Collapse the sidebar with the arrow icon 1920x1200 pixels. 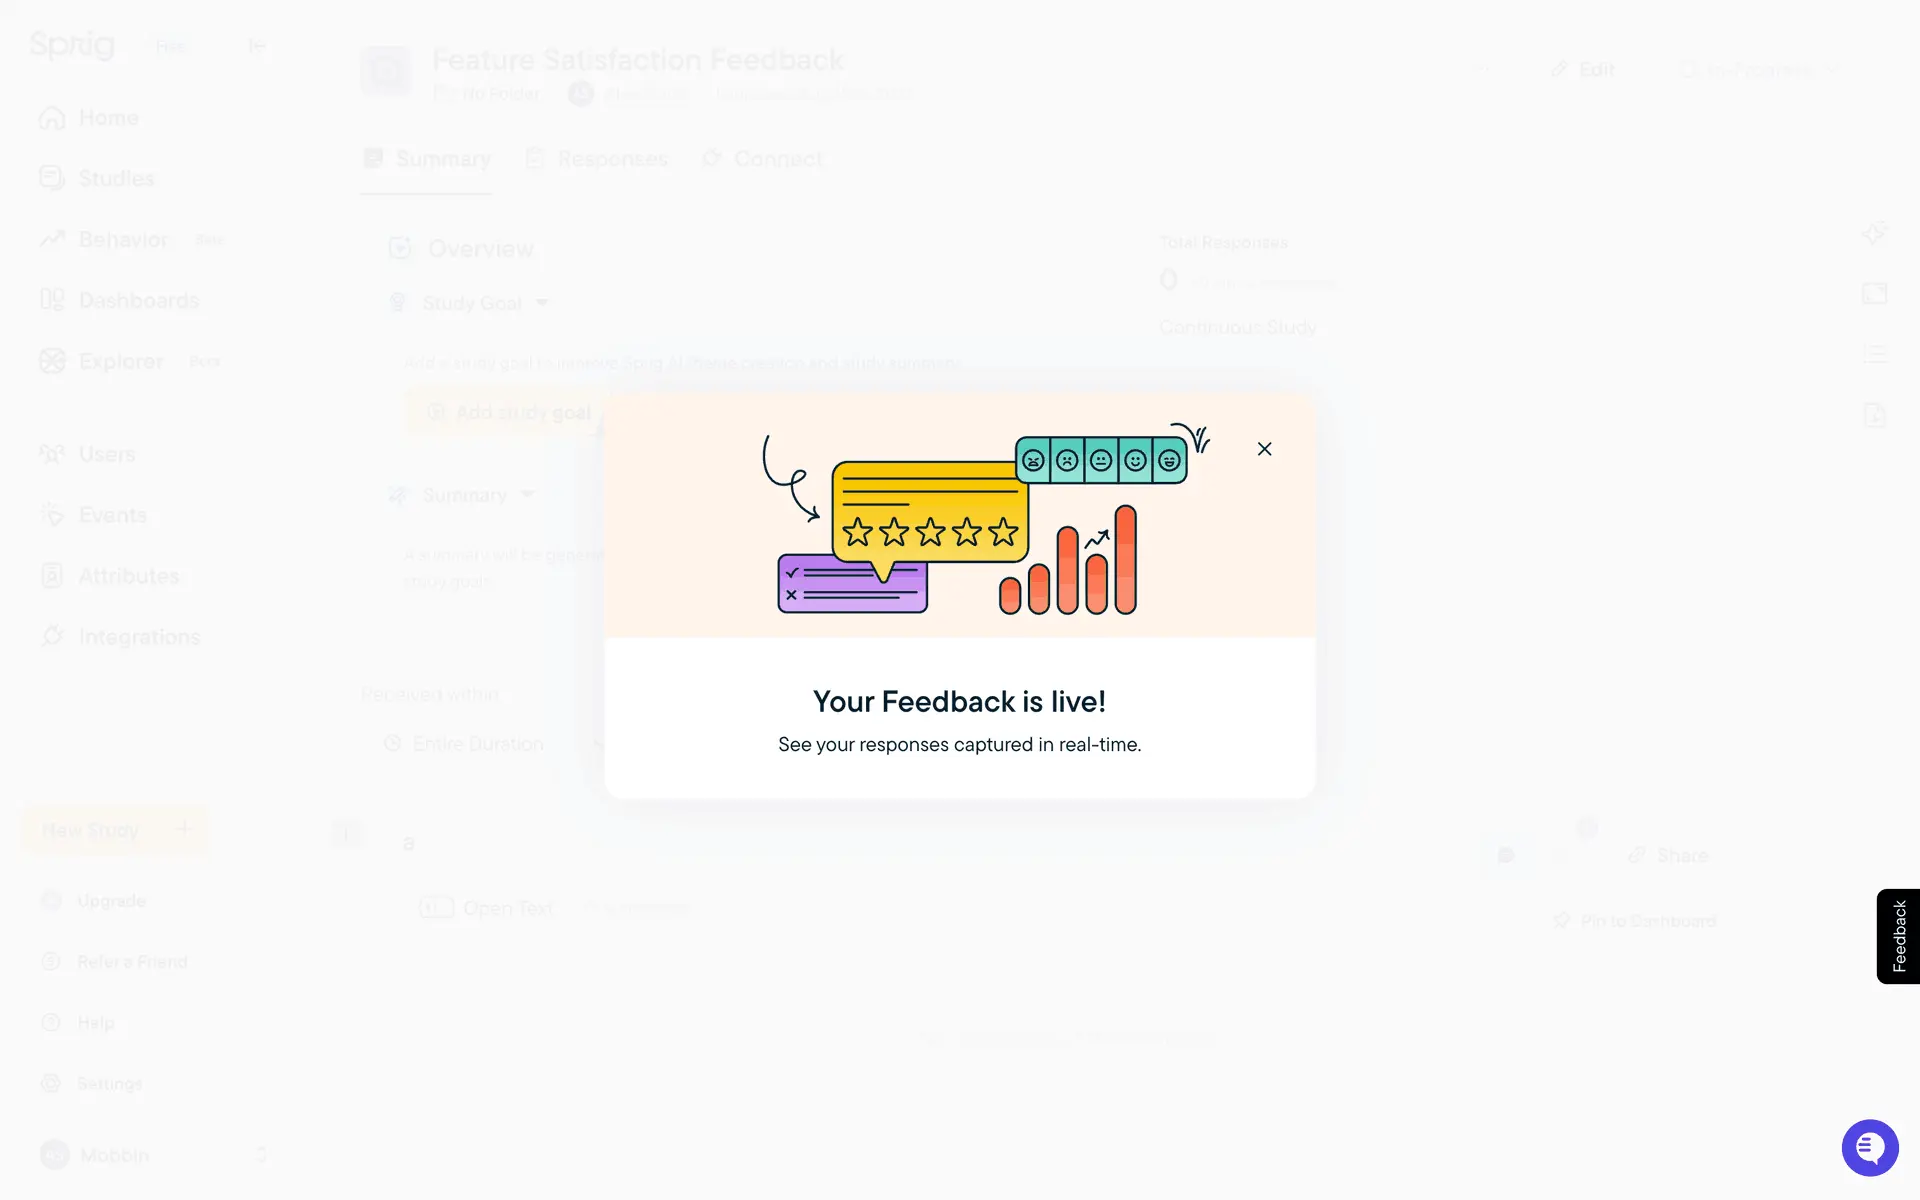coord(257,45)
